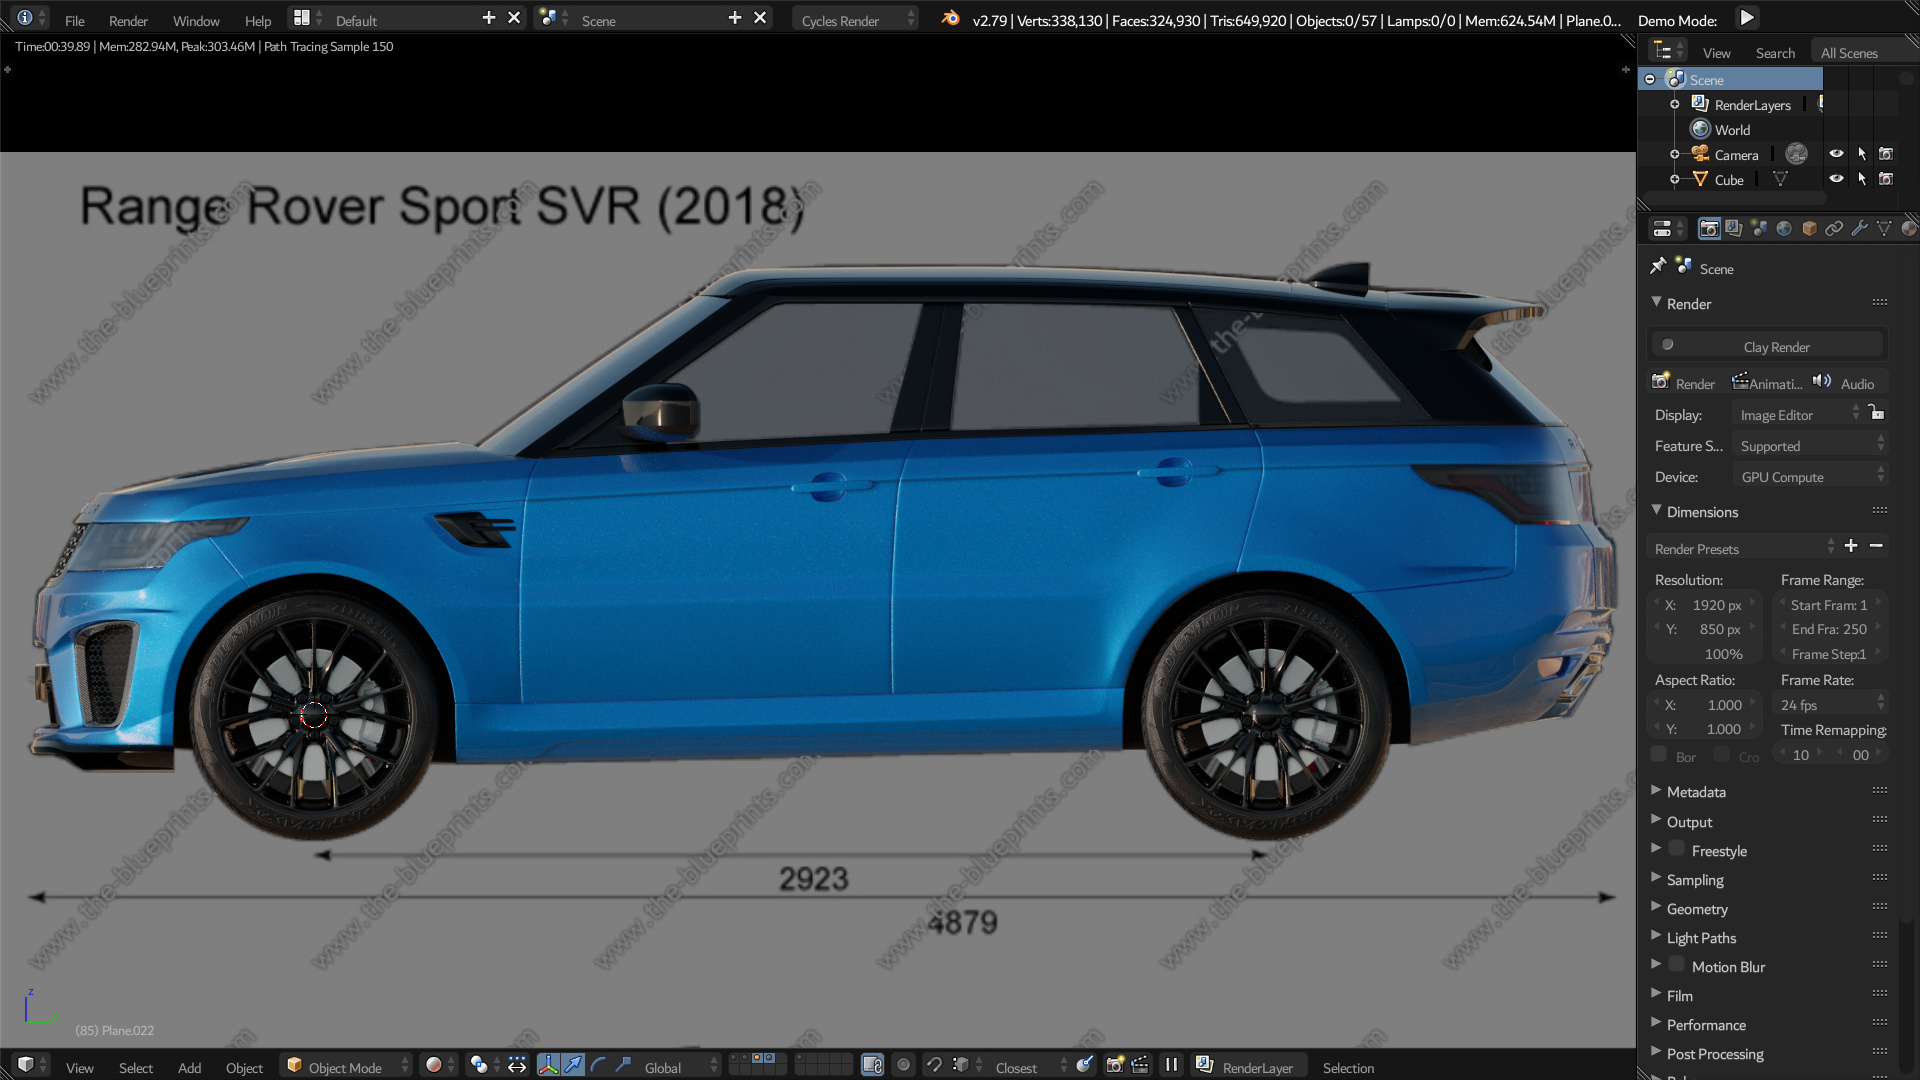The width and height of the screenshot is (1920, 1080).
Task: Toggle Camera viewport visibility eye
Action: 1836,153
